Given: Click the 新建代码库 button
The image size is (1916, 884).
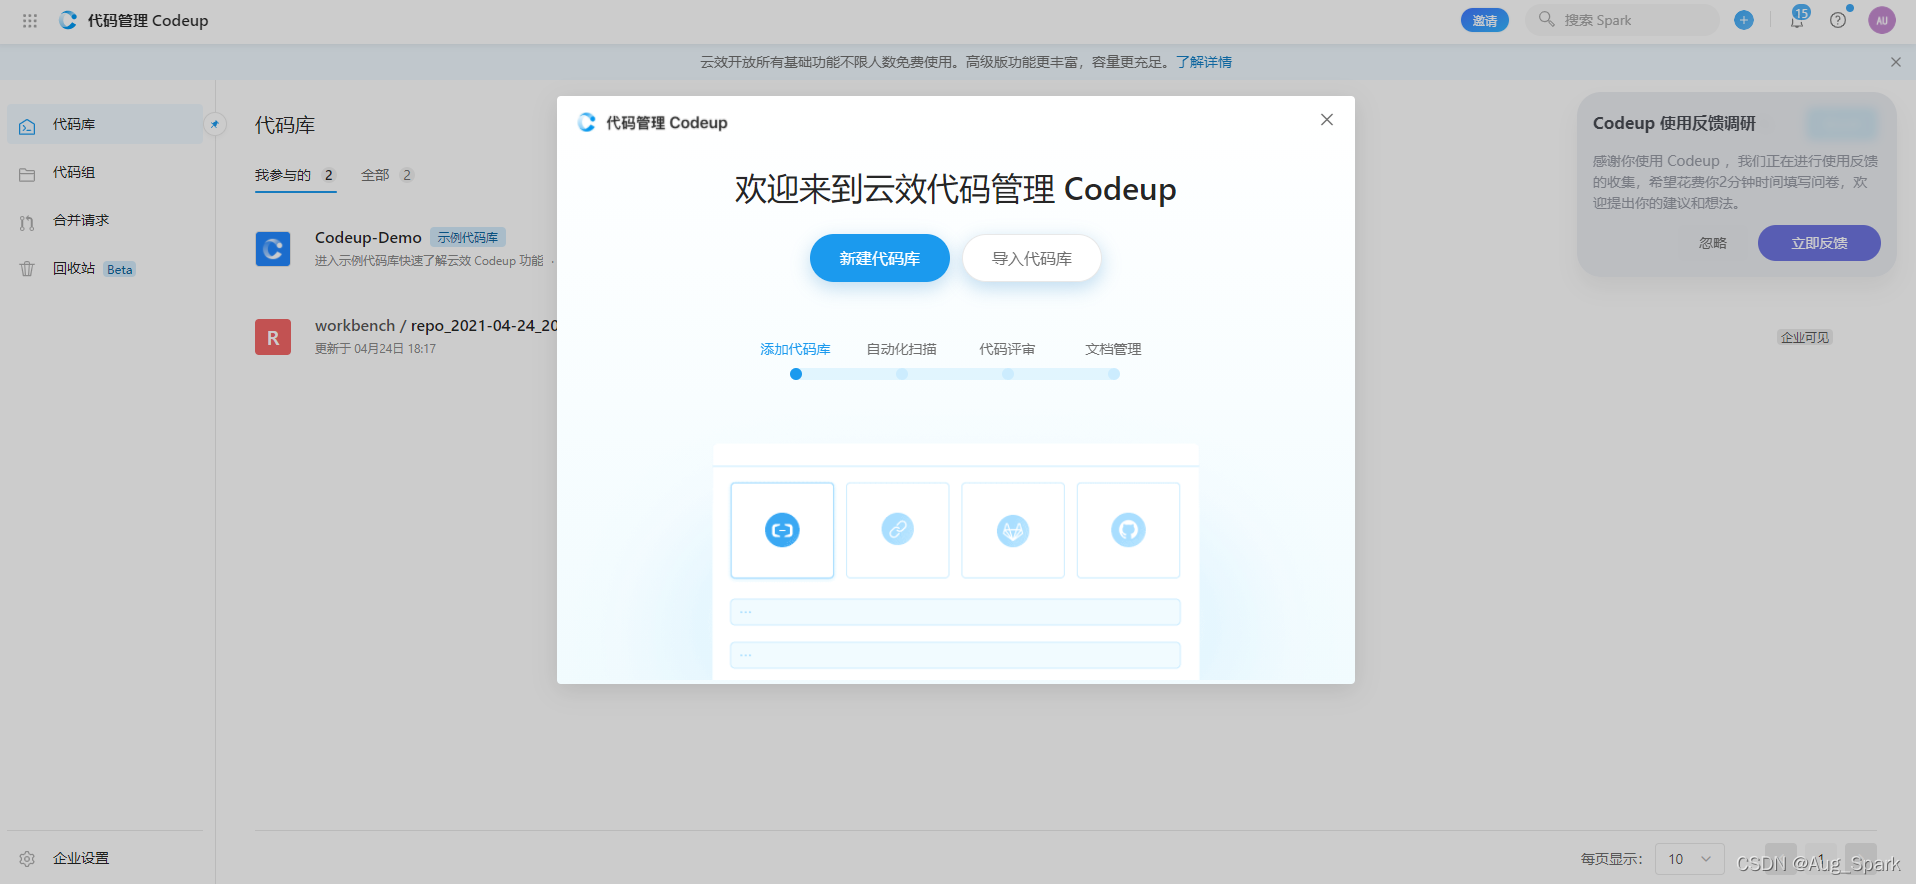Looking at the screenshot, I should [x=880, y=258].
